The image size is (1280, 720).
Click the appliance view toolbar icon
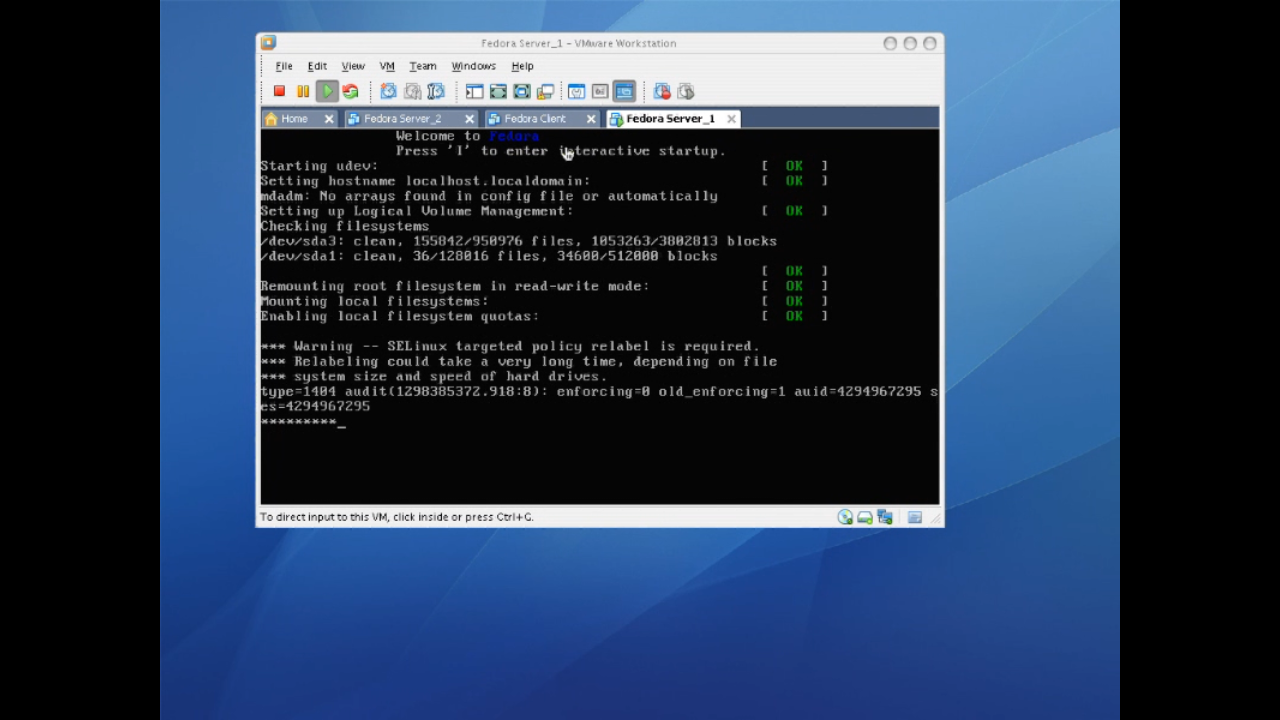(x=600, y=92)
